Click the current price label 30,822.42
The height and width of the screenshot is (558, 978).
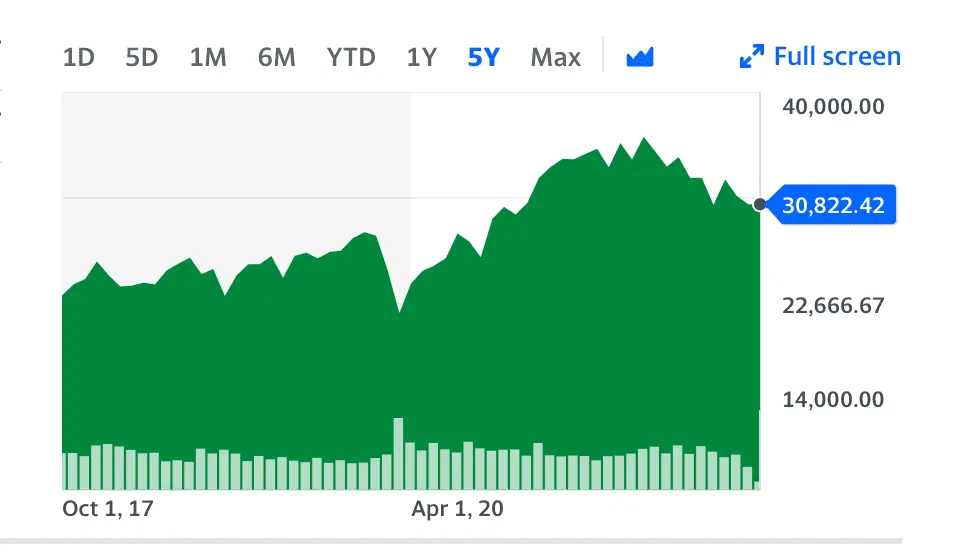click(834, 206)
